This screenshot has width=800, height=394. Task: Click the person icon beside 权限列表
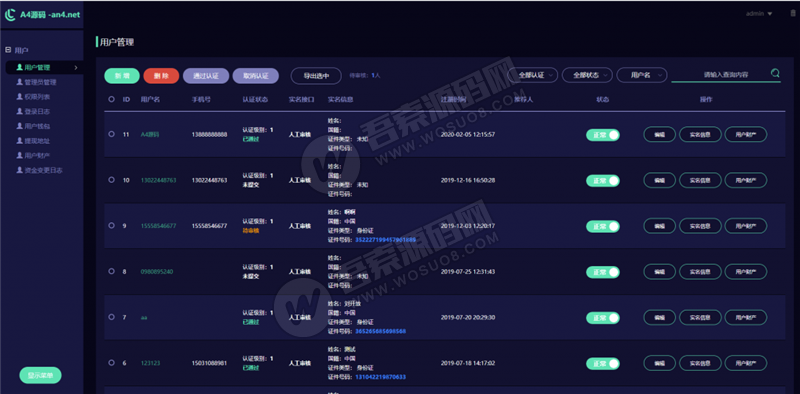tap(20, 96)
